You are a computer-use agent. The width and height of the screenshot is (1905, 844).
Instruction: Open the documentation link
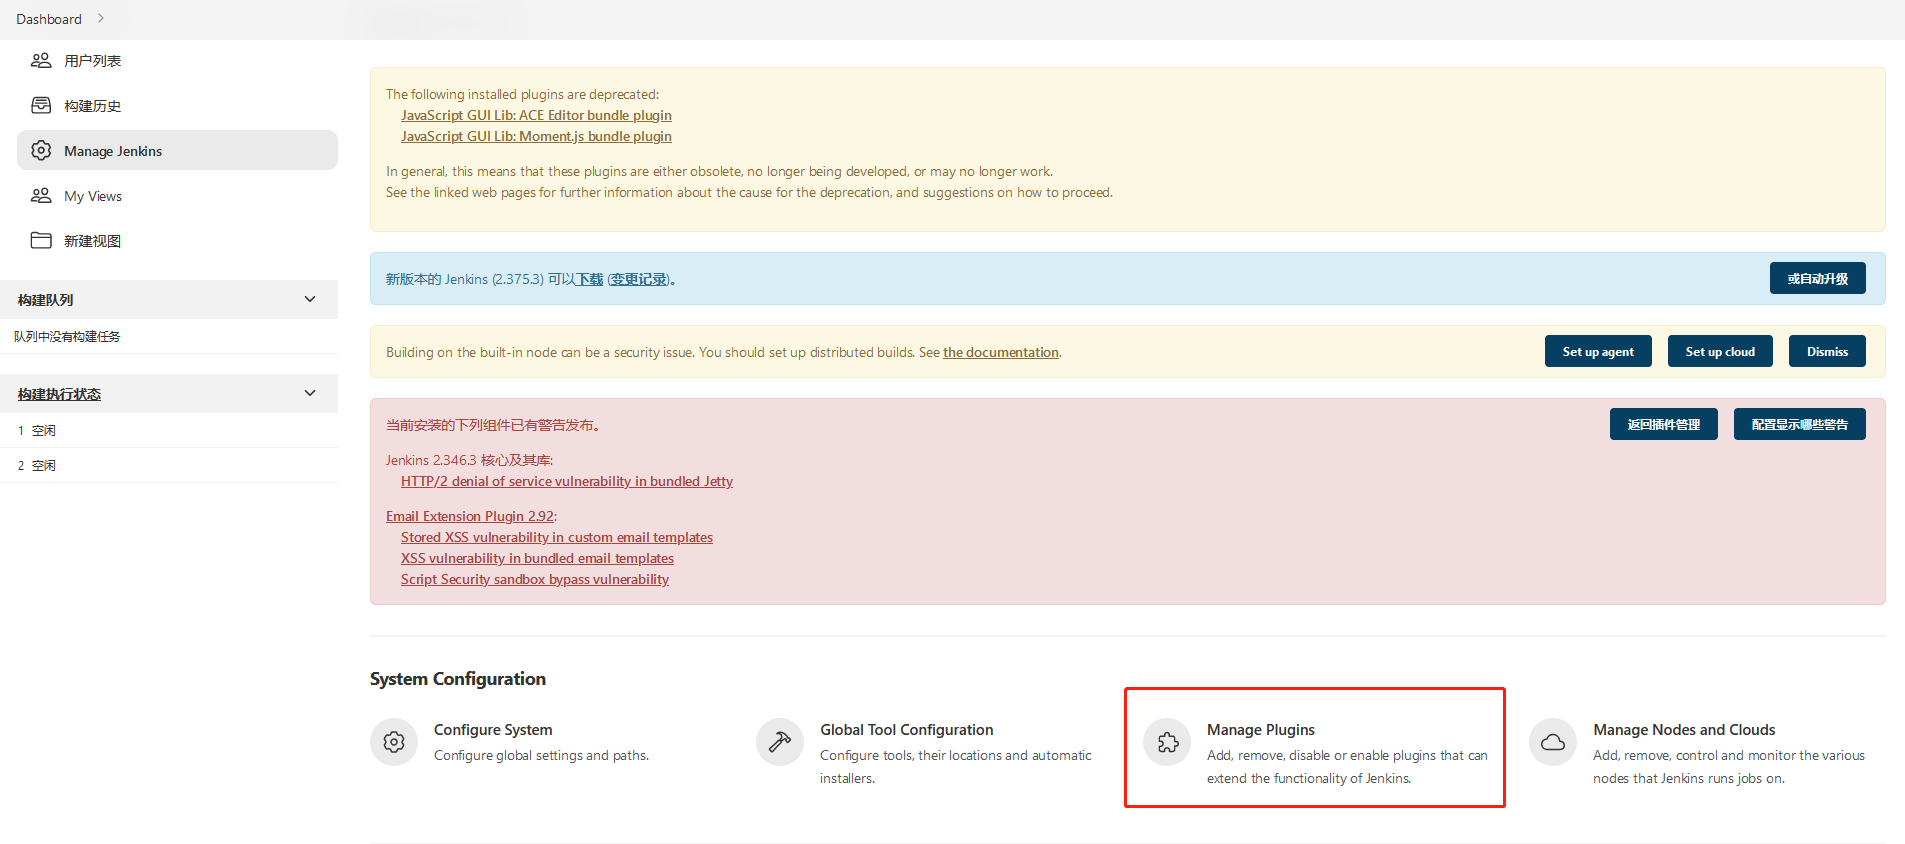[1001, 352]
